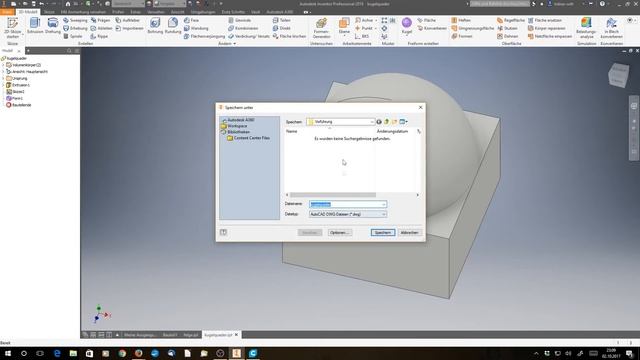Screen dimensions: 640x360
Task: Open the Belastungsanalyse simulation tool
Action: (587, 28)
